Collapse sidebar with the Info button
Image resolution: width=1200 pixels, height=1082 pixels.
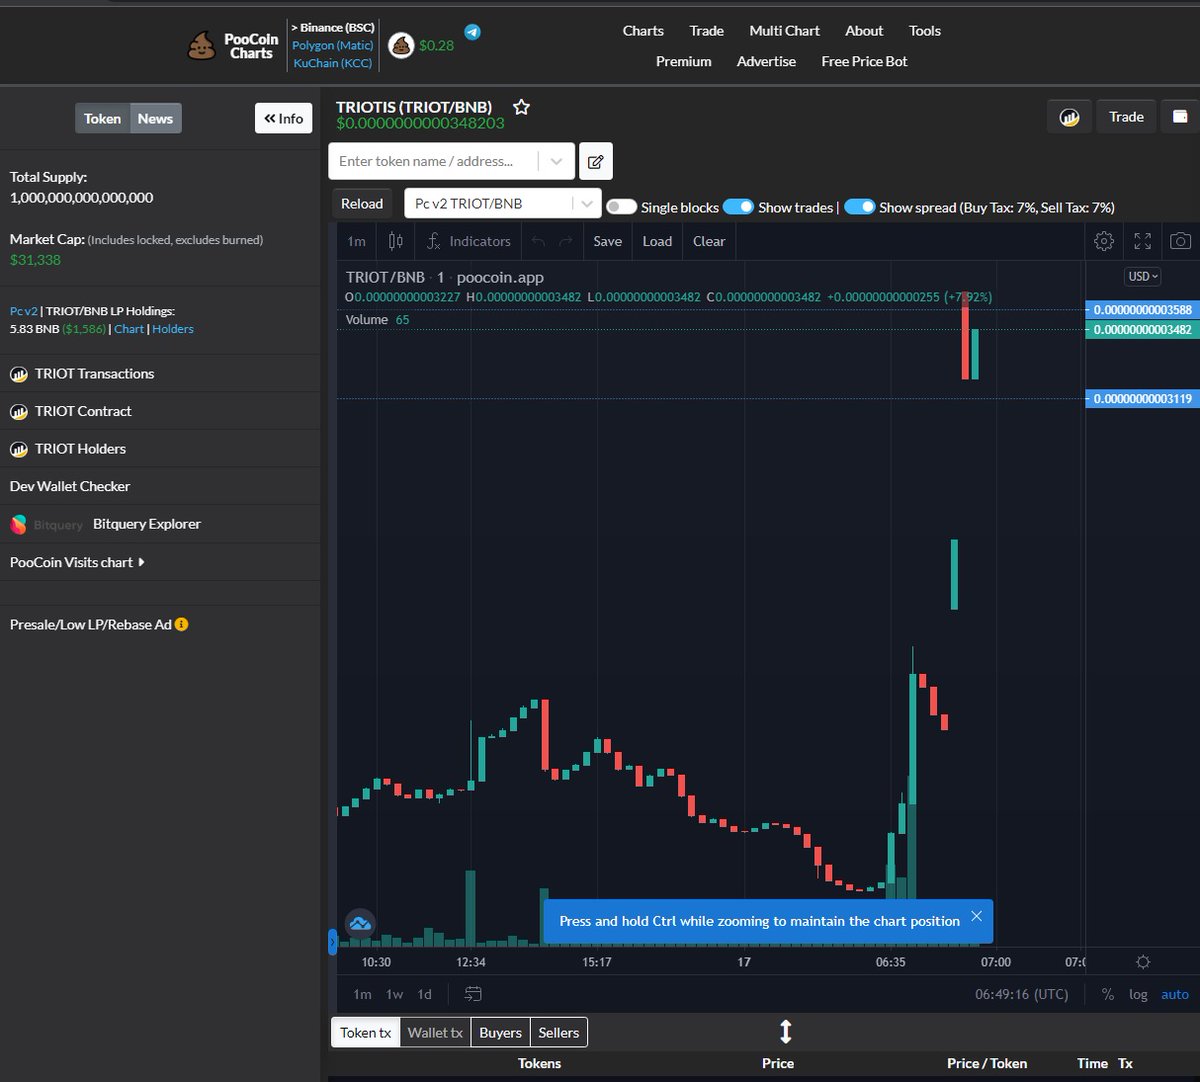click(x=283, y=118)
